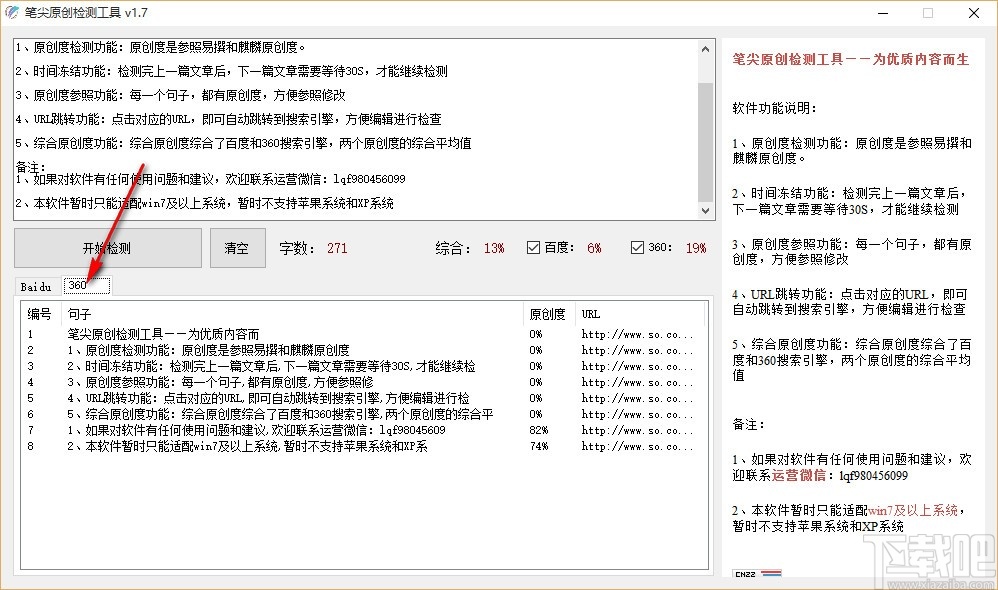Toggle the 百度 checkbox
The width and height of the screenshot is (998, 590).
pyautogui.click(x=533, y=248)
